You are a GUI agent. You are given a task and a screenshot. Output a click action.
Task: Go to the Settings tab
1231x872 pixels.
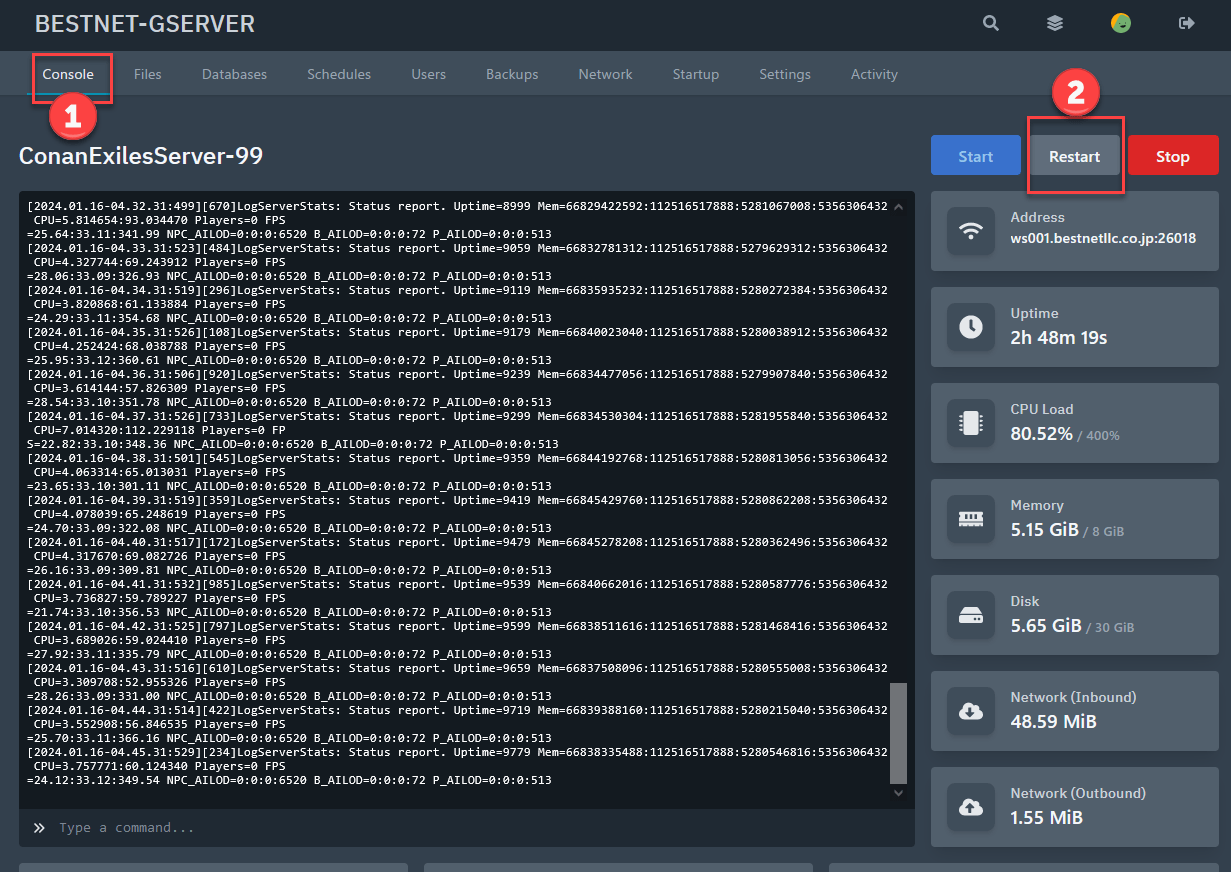coord(785,74)
